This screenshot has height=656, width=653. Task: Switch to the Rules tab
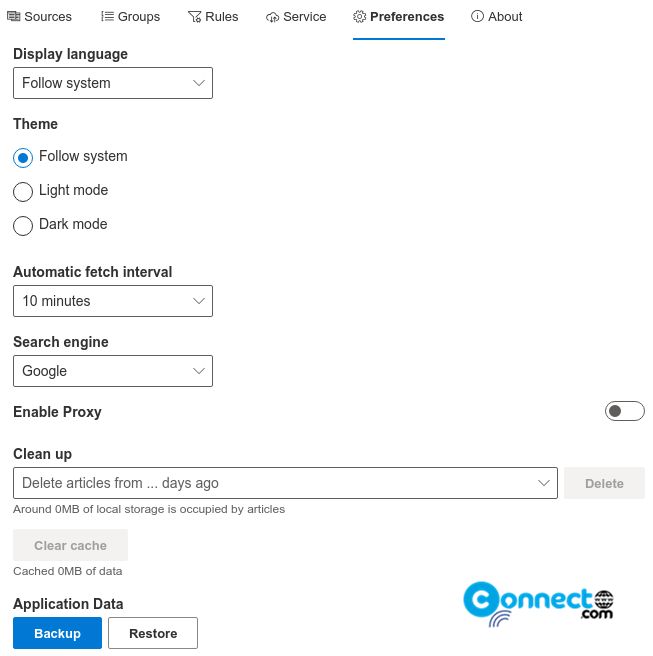(213, 17)
